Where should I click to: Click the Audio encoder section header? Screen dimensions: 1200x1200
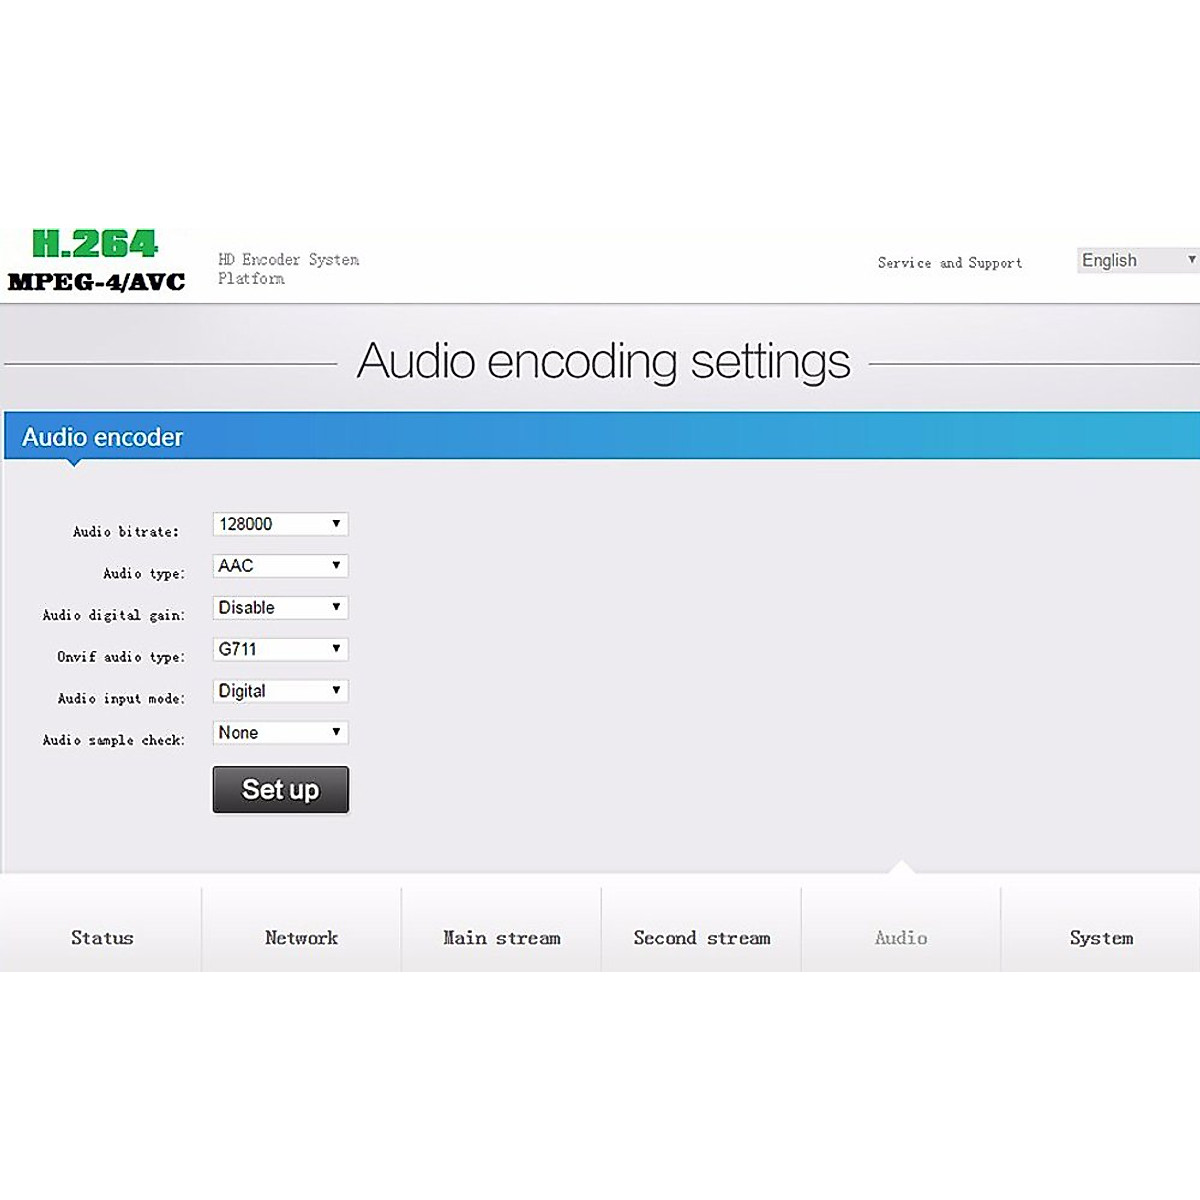(102, 437)
